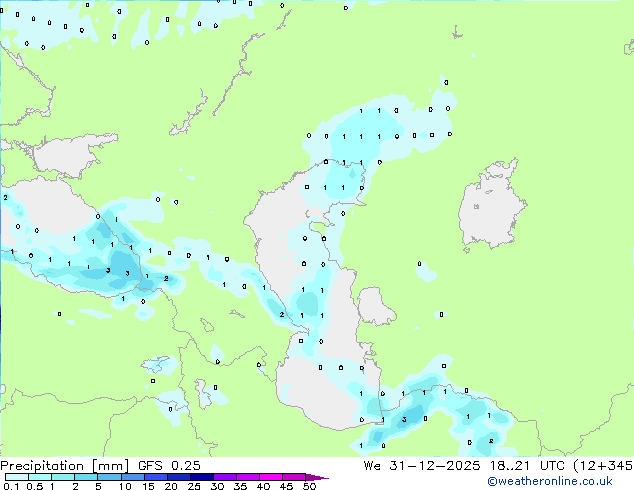Choose the 20–25 mm dark blue legend swatch
The height and width of the screenshot is (490, 634).
[179, 477]
